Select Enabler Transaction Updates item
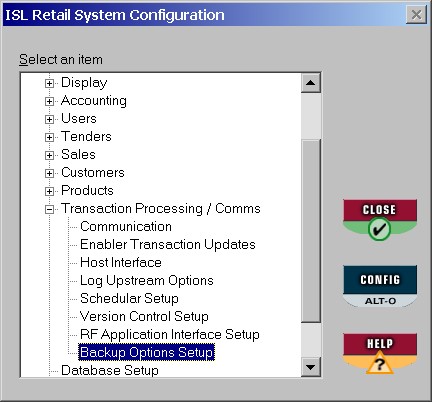 pos(168,245)
